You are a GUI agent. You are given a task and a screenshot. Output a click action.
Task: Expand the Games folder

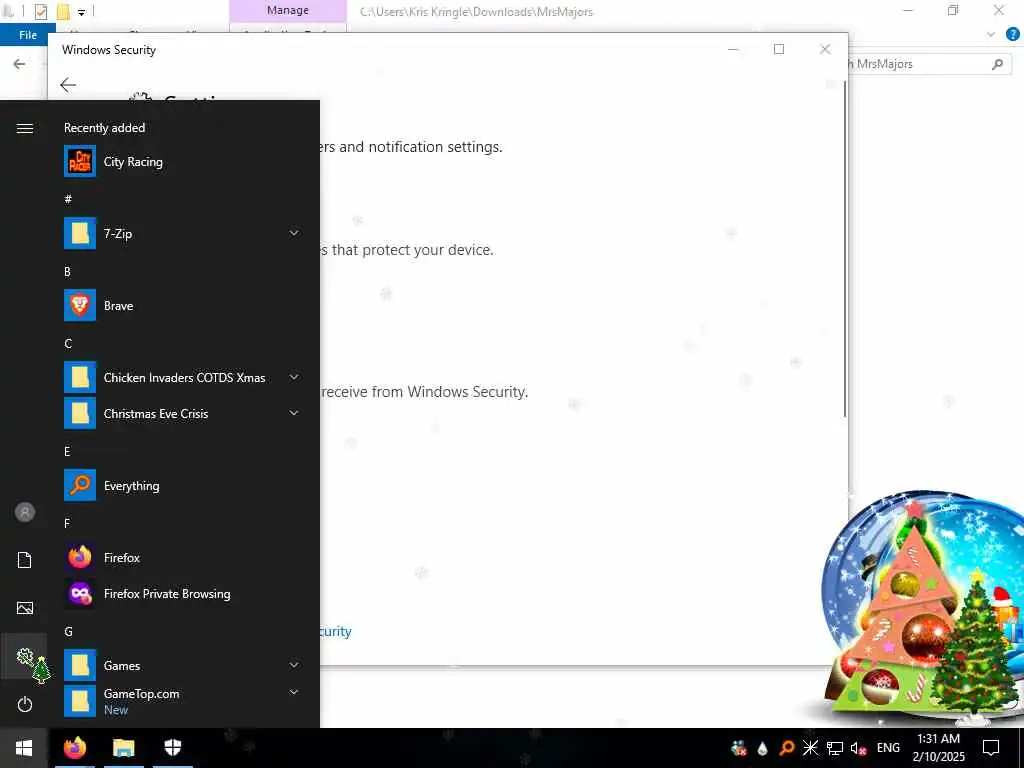click(x=294, y=665)
